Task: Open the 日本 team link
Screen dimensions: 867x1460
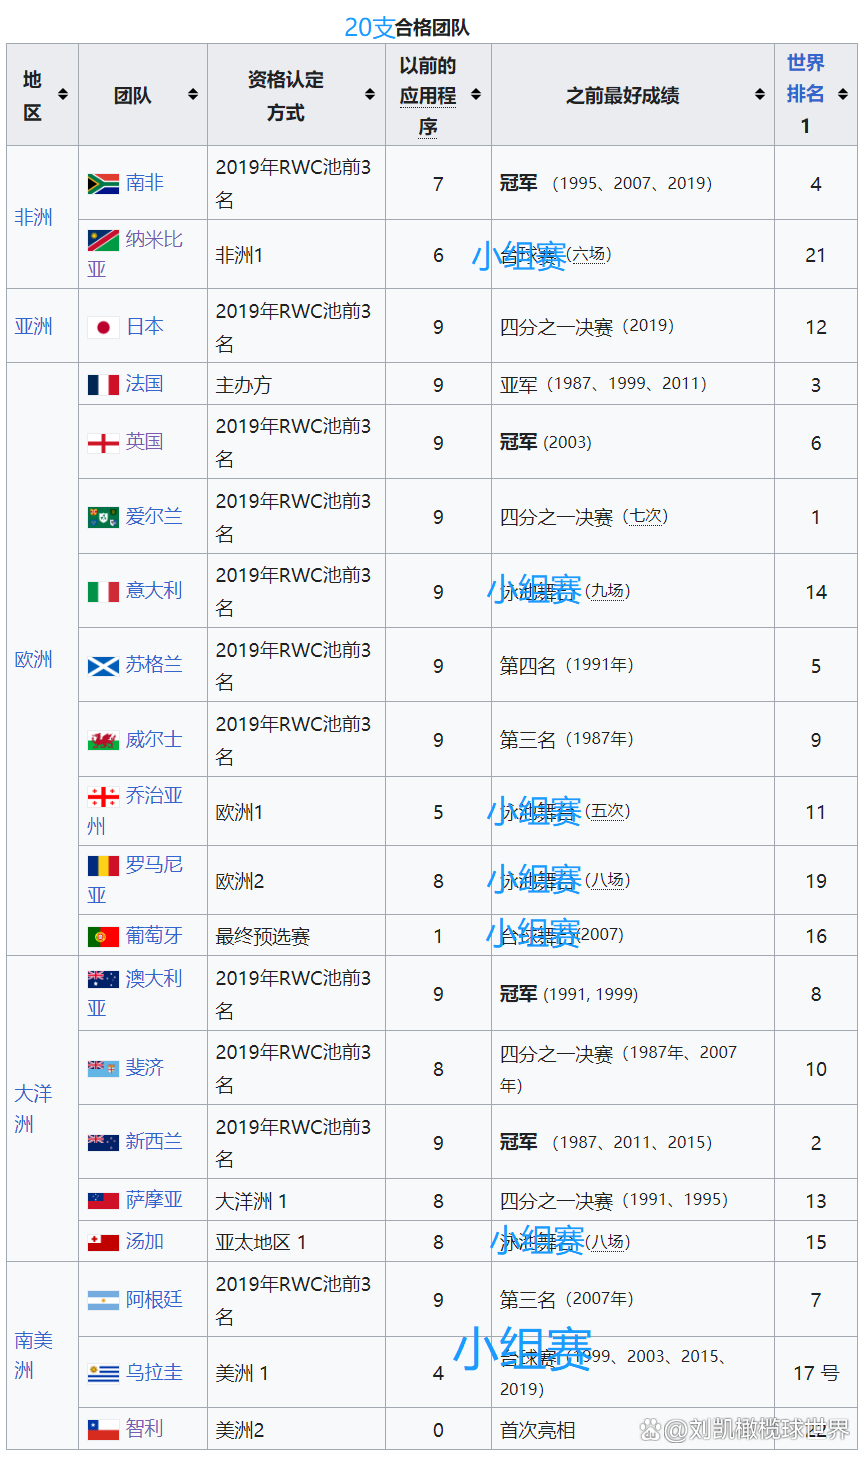Action: tap(145, 326)
